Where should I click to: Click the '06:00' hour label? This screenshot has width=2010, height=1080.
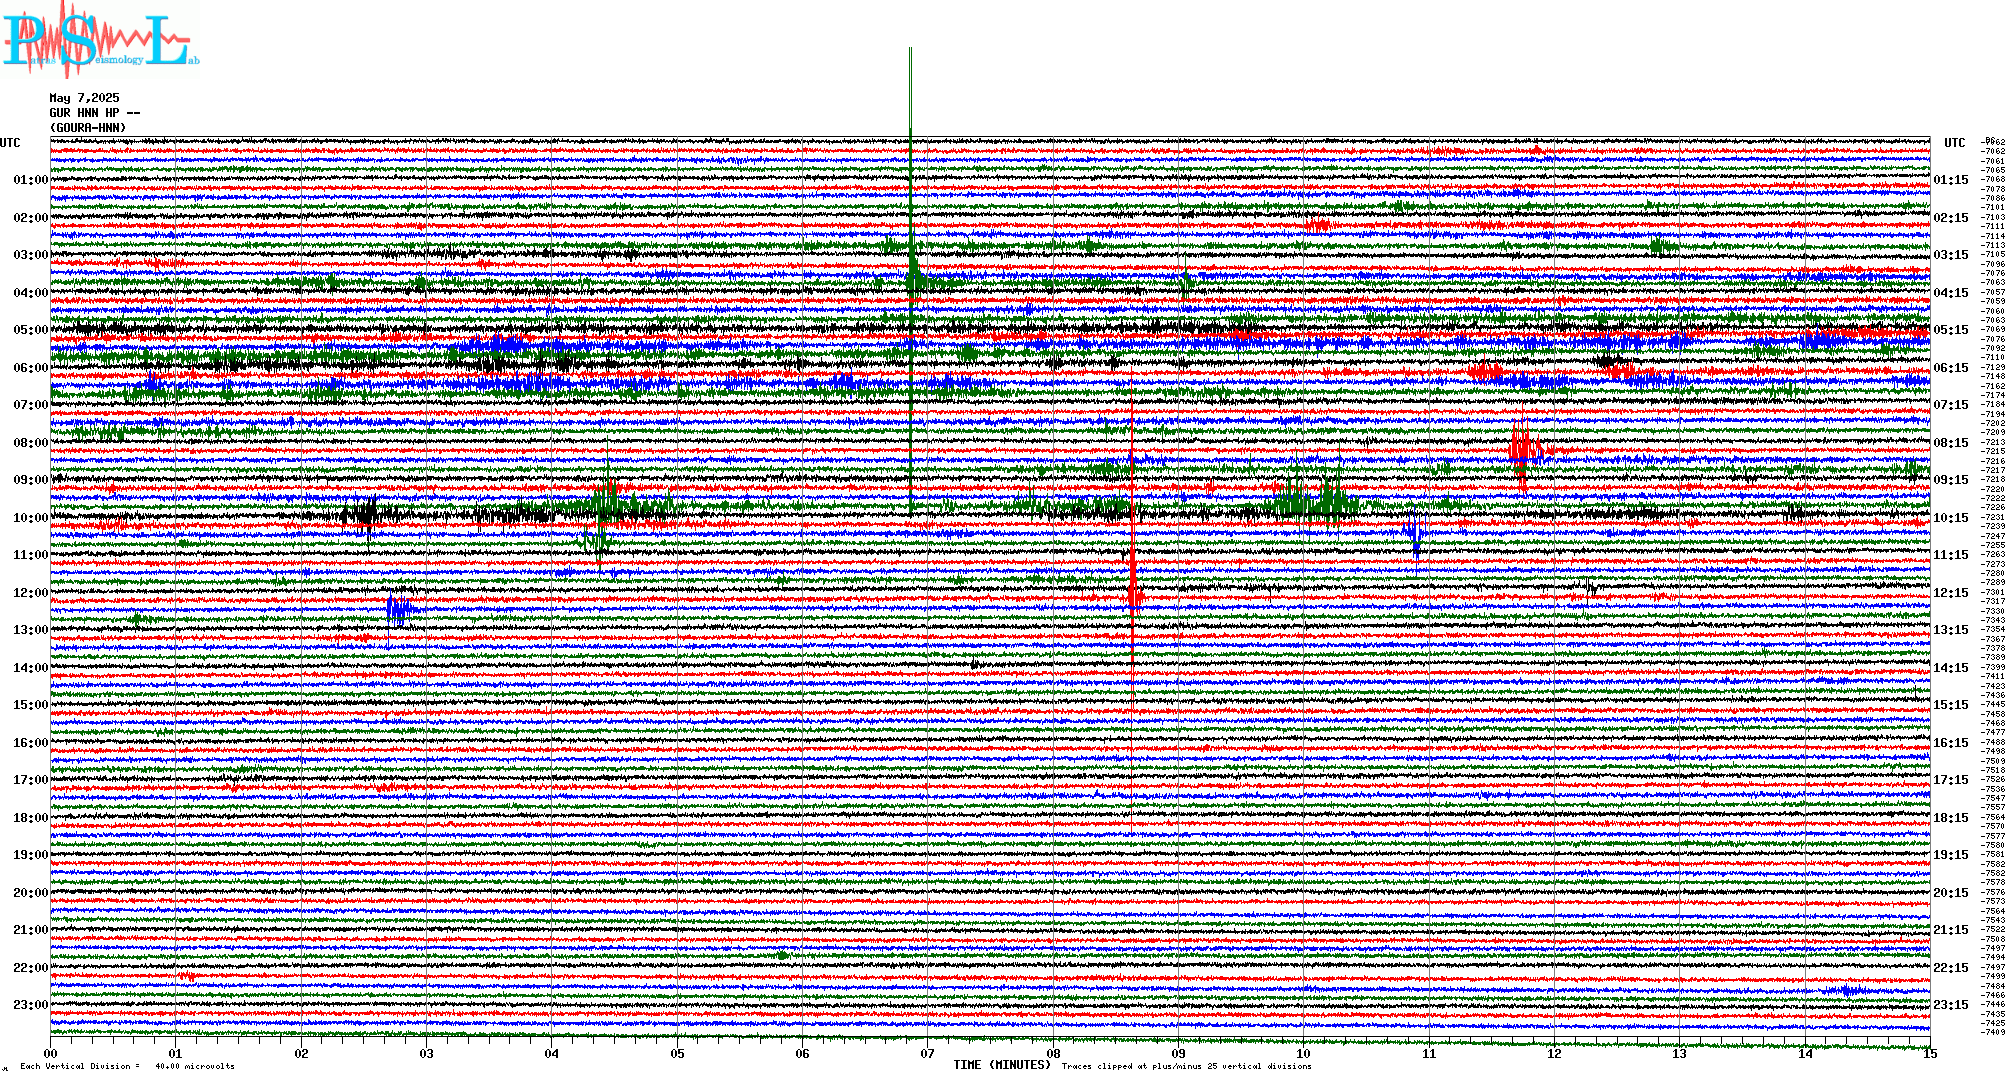[30, 368]
